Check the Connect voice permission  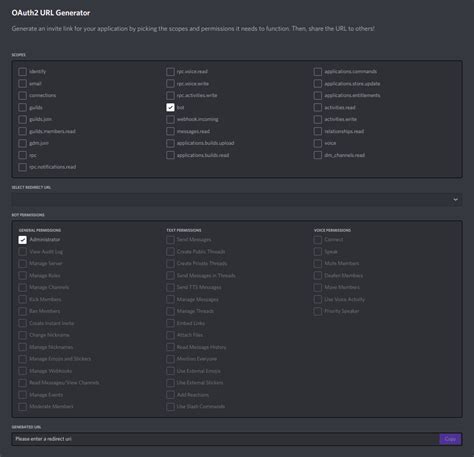318,240
